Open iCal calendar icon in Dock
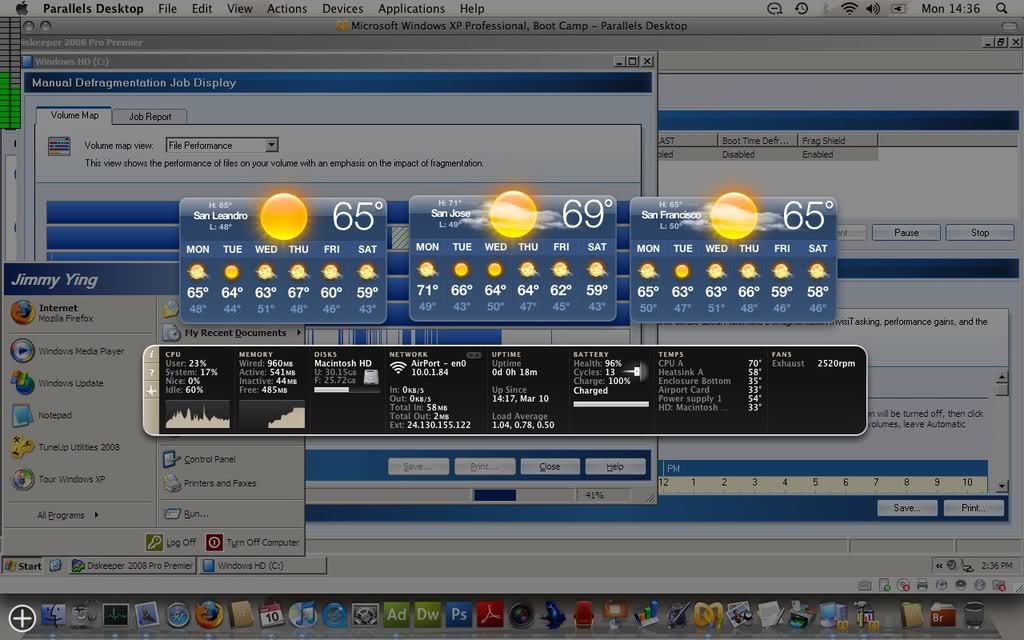Screen dimensions: 1024x640 (272, 615)
